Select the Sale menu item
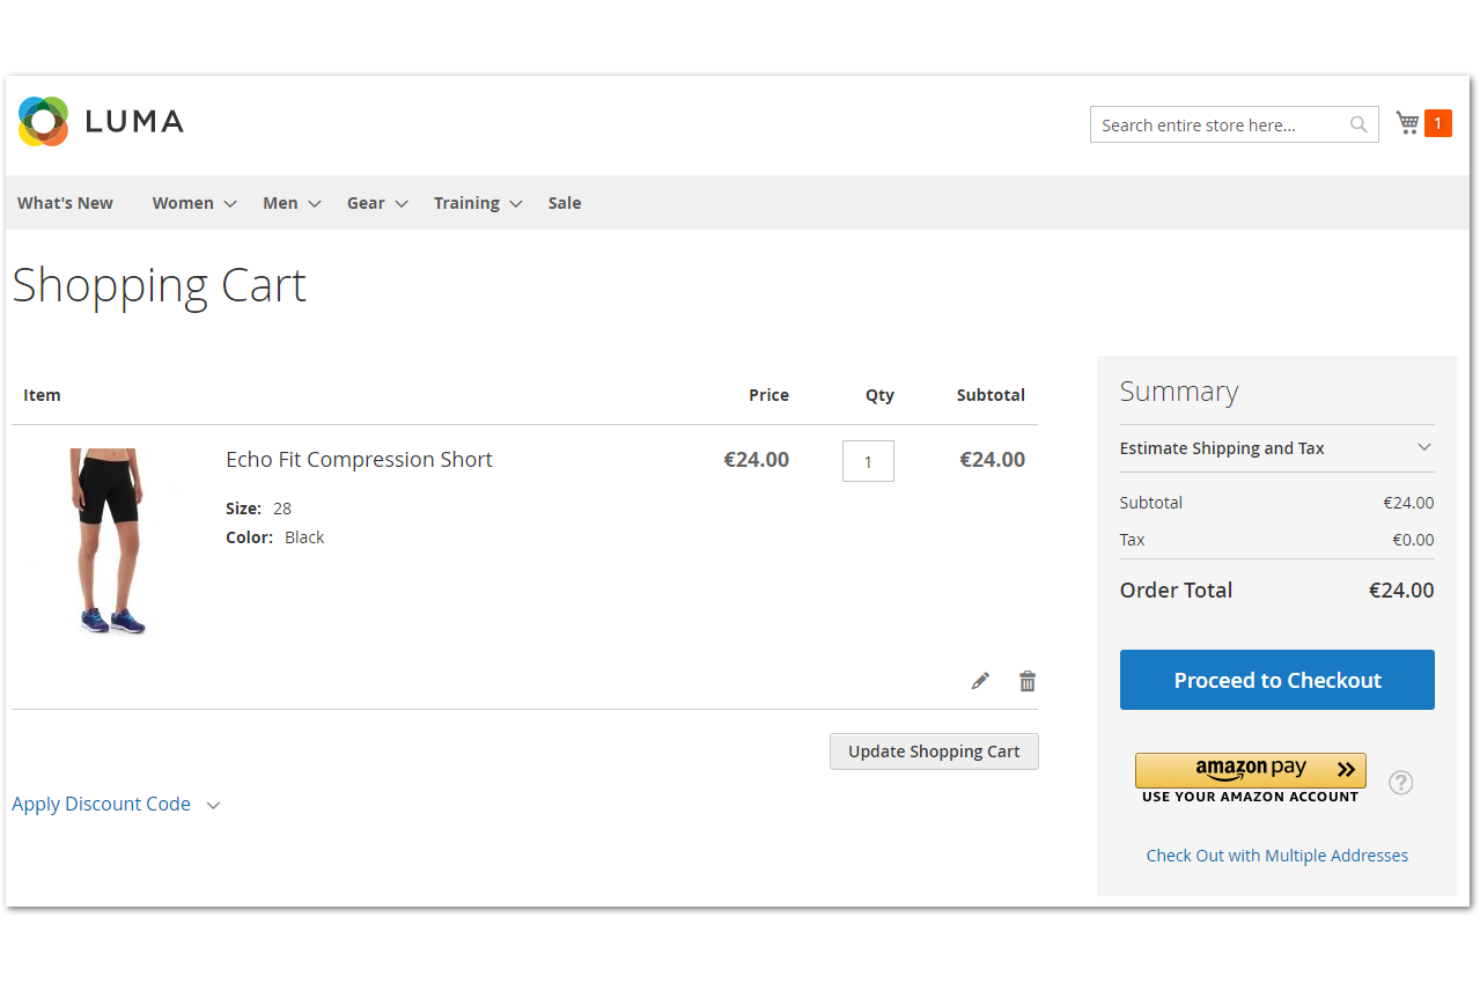Image resolution: width=1480 pixels, height=987 pixels. click(564, 202)
